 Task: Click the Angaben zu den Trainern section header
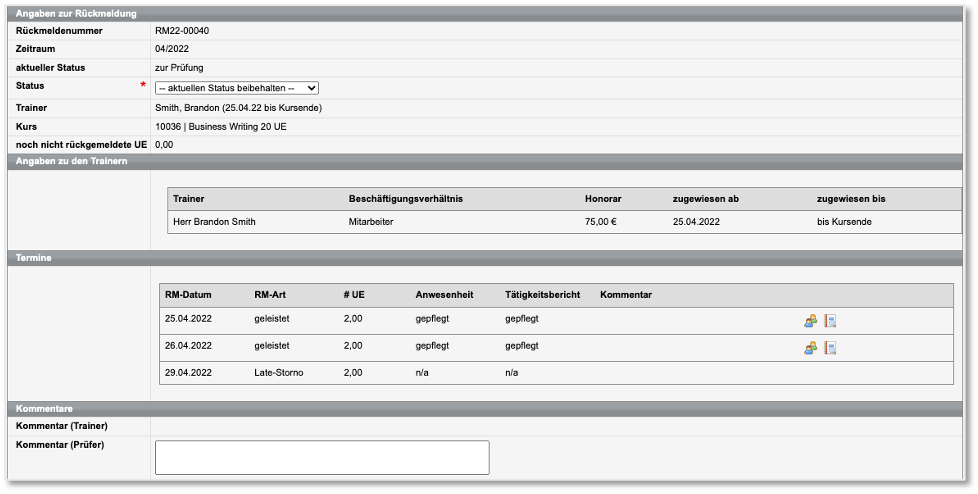pos(486,162)
